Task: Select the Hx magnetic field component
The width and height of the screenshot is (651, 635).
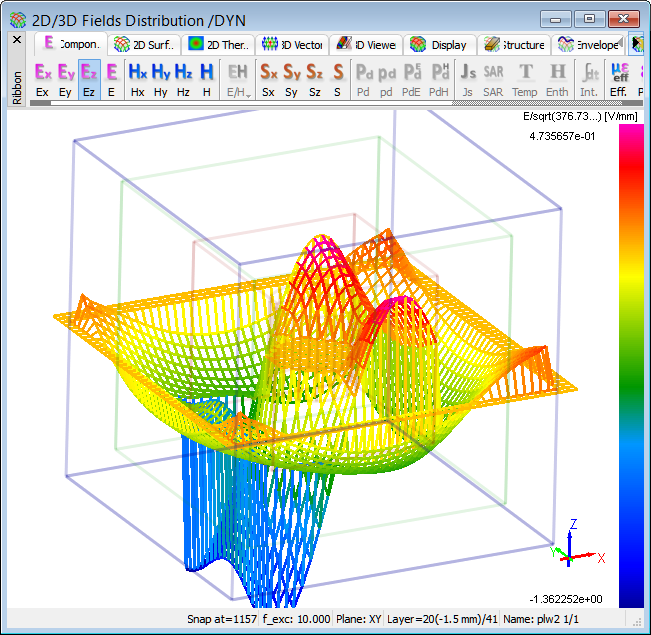Action: [138, 74]
